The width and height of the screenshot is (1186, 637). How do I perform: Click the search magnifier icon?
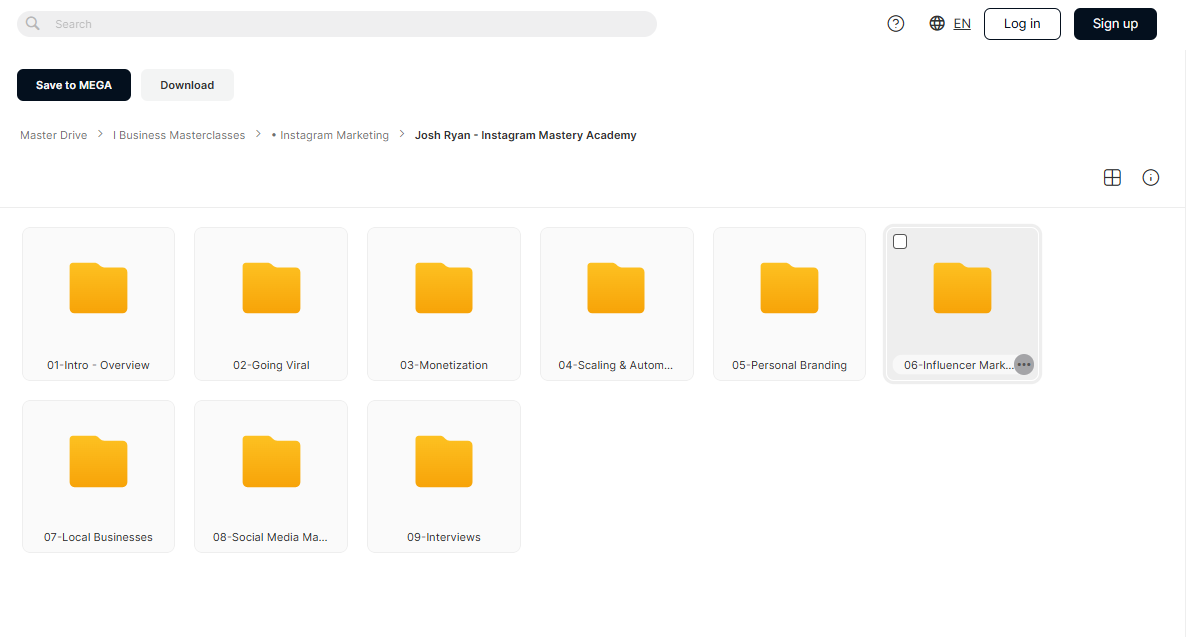tap(33, 23)
